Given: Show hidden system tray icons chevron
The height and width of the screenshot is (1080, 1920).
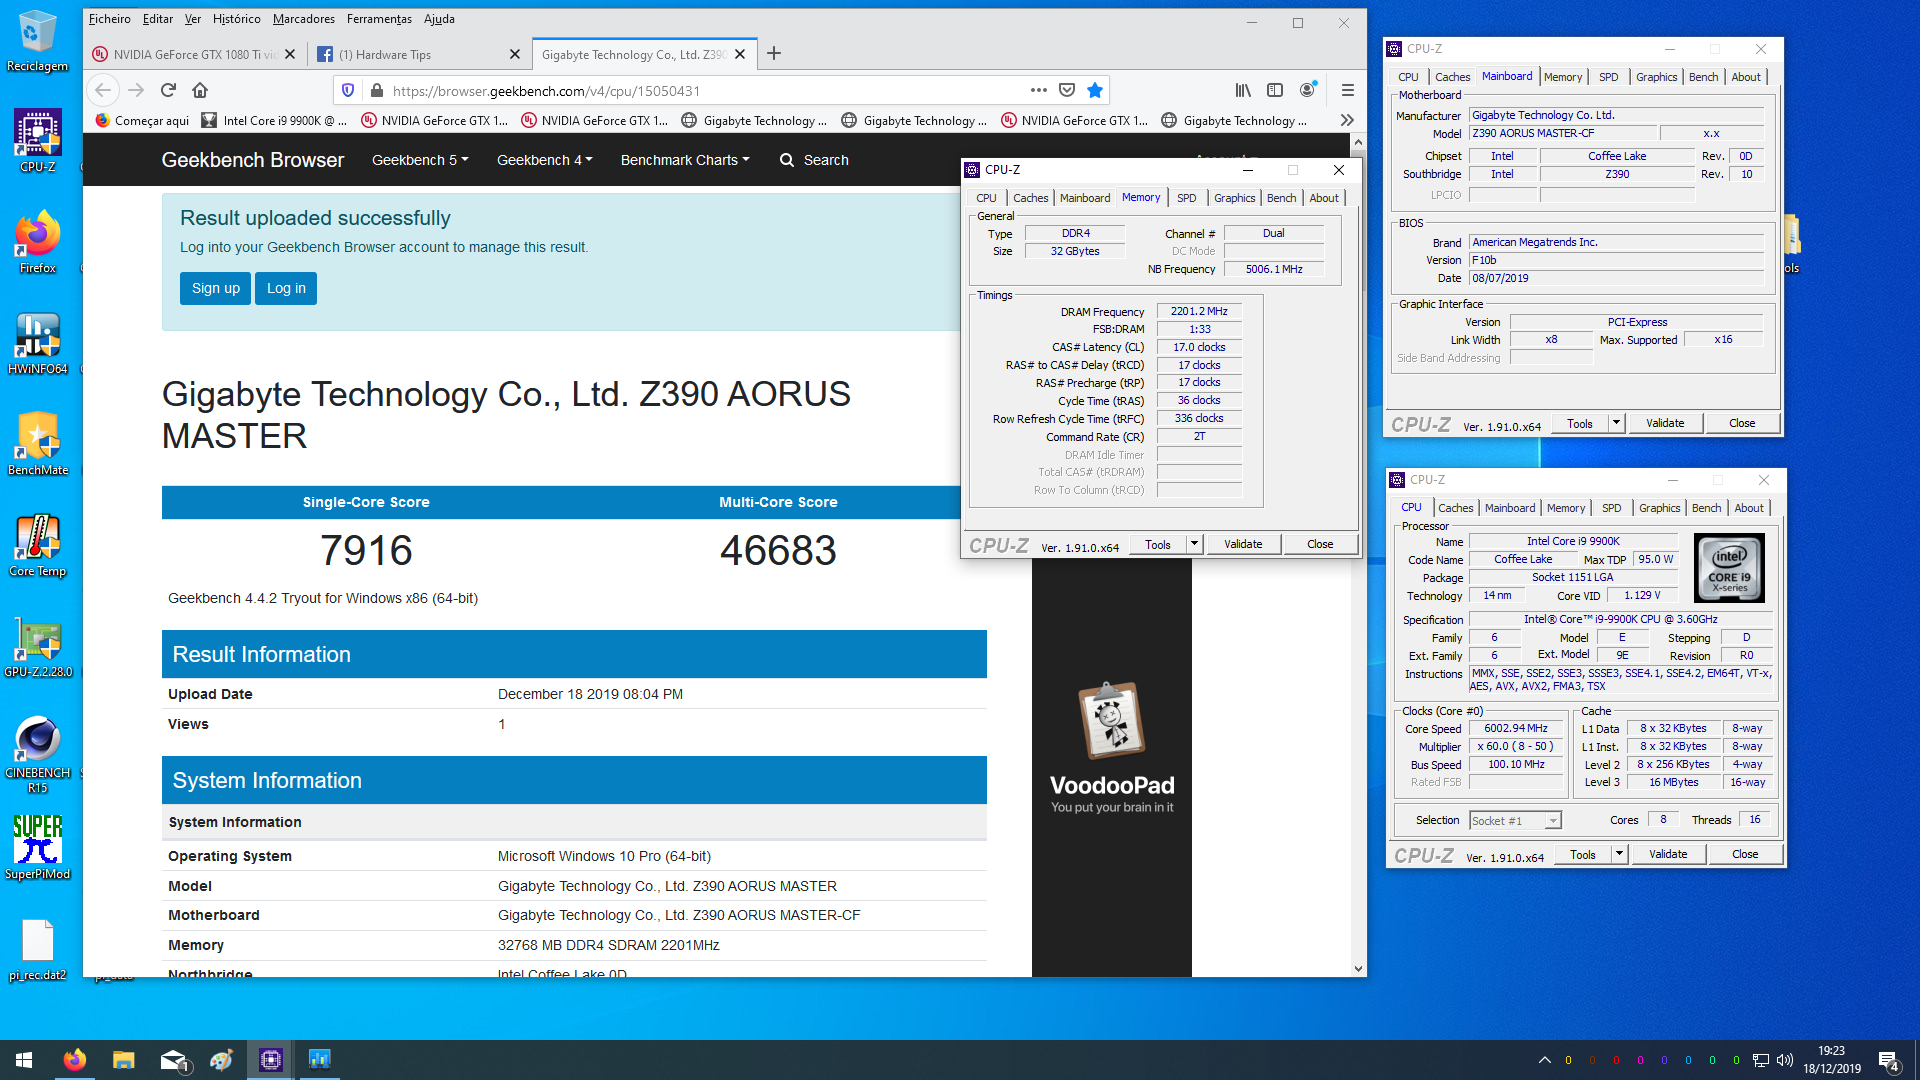Looking at the screenshot, I should (x=1544, y=1060).
